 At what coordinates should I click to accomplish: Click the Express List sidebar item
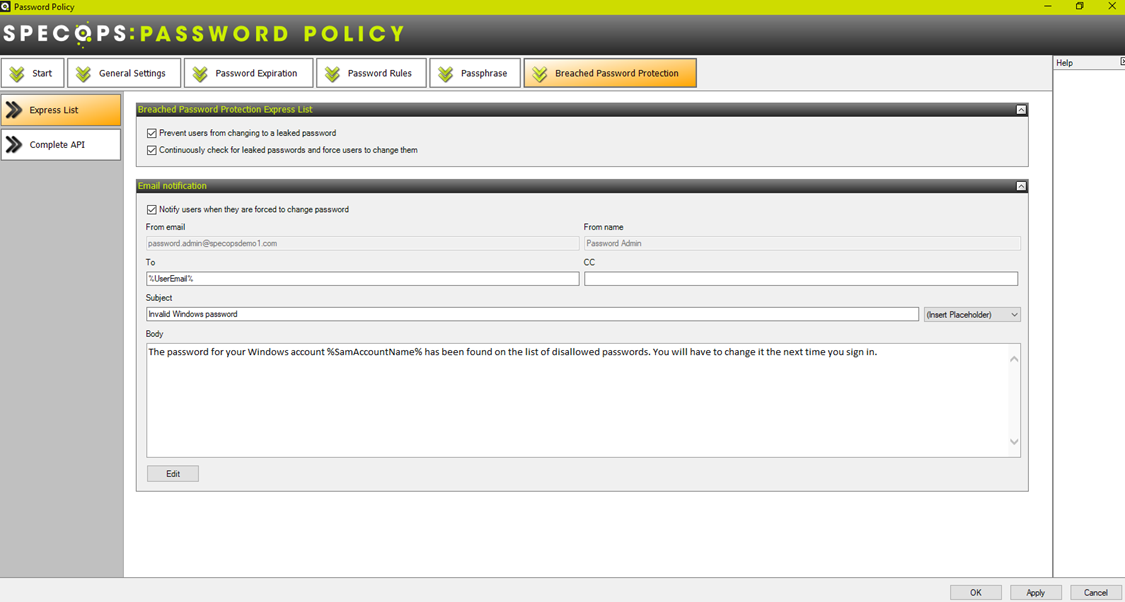pyautogui.click(x=61, y=110)
